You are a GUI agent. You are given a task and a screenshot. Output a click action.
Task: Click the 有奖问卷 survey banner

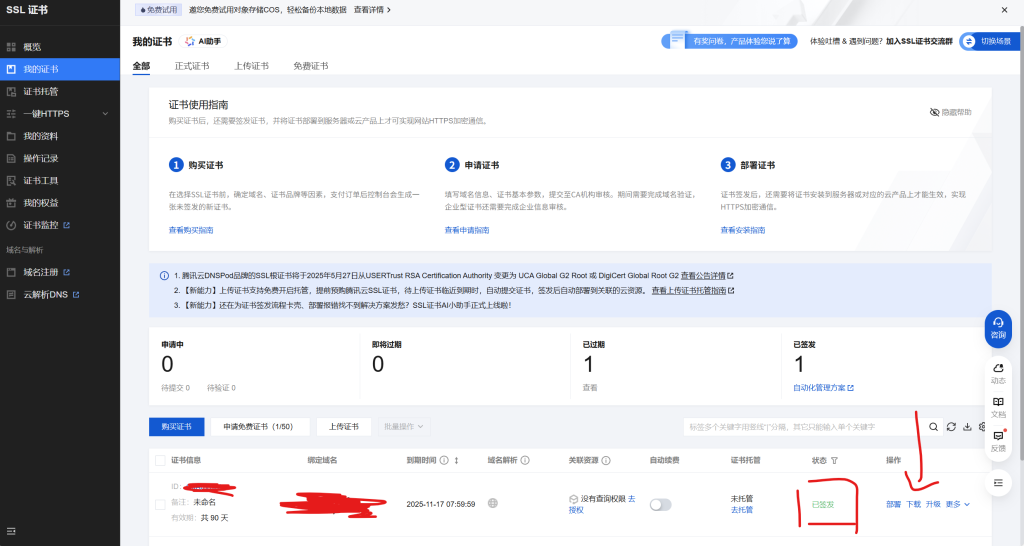(x=729, y=41)
